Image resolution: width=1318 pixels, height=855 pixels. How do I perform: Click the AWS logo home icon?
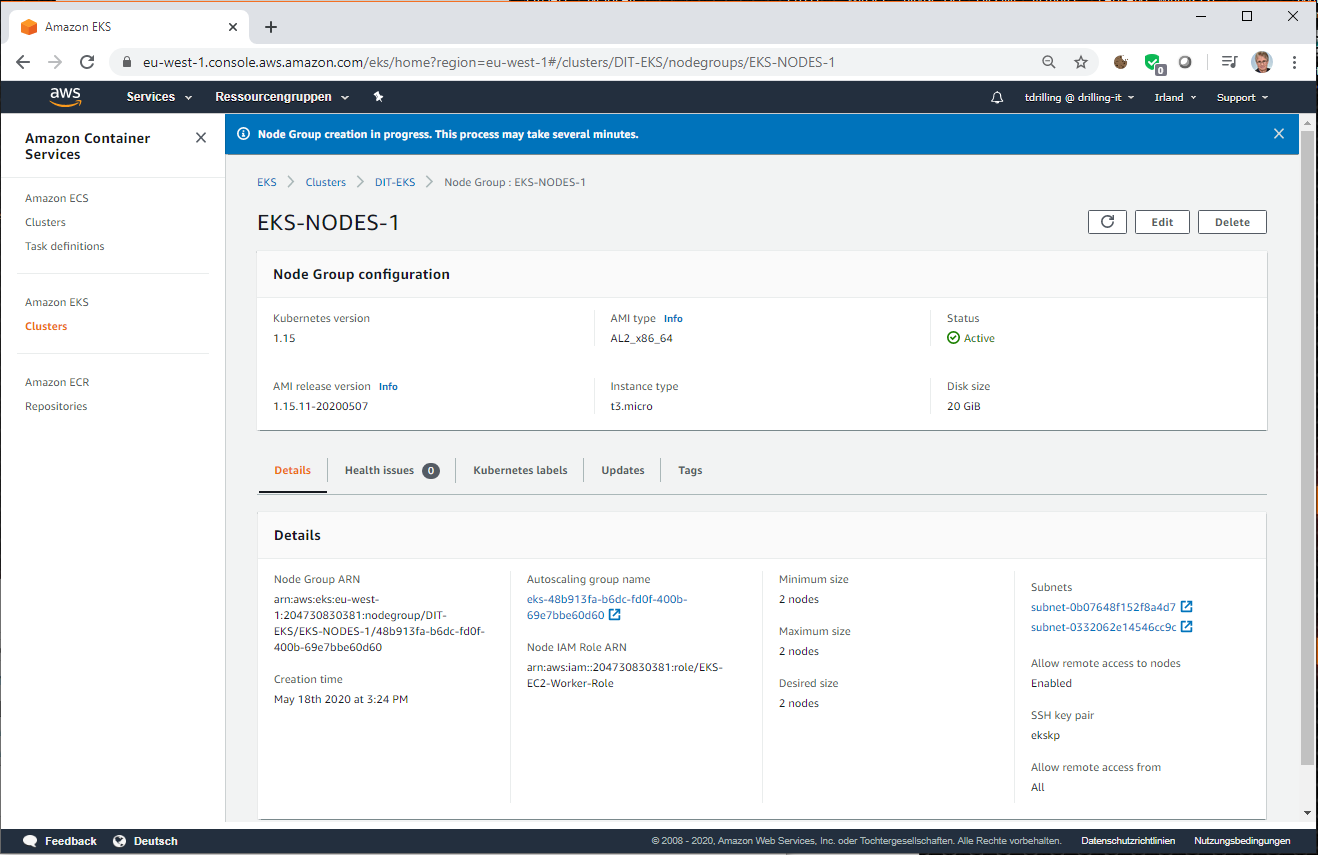pos(65,97)
